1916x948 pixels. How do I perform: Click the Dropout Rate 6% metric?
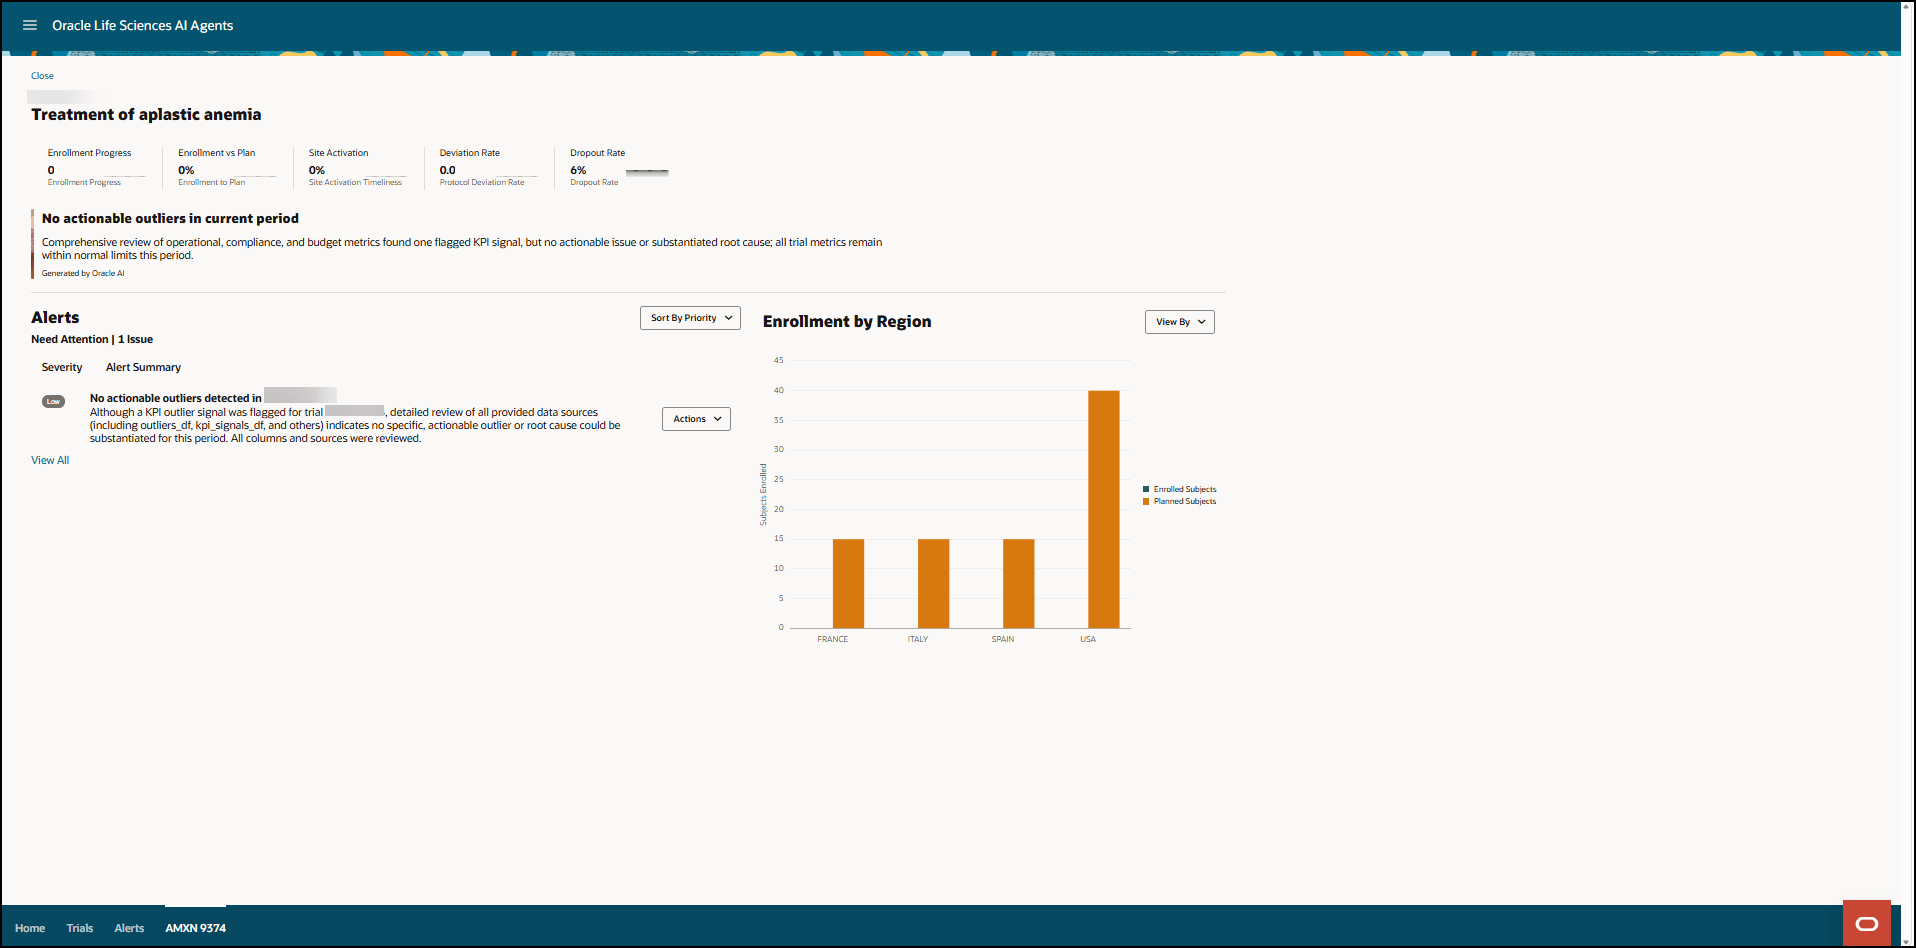(619, 167)
